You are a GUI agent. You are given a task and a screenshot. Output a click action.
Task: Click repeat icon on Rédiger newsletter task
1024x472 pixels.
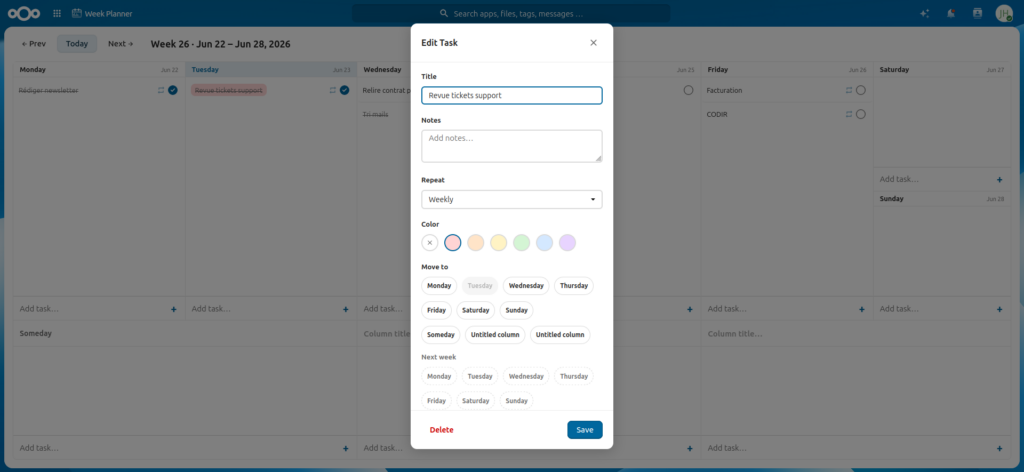coord(161,90)
